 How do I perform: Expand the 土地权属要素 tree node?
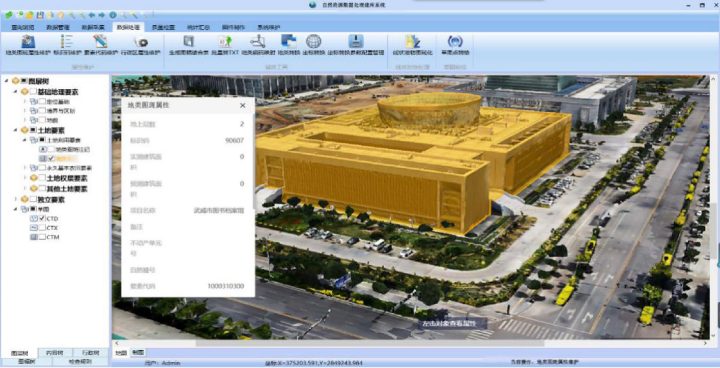pos(25,178)
